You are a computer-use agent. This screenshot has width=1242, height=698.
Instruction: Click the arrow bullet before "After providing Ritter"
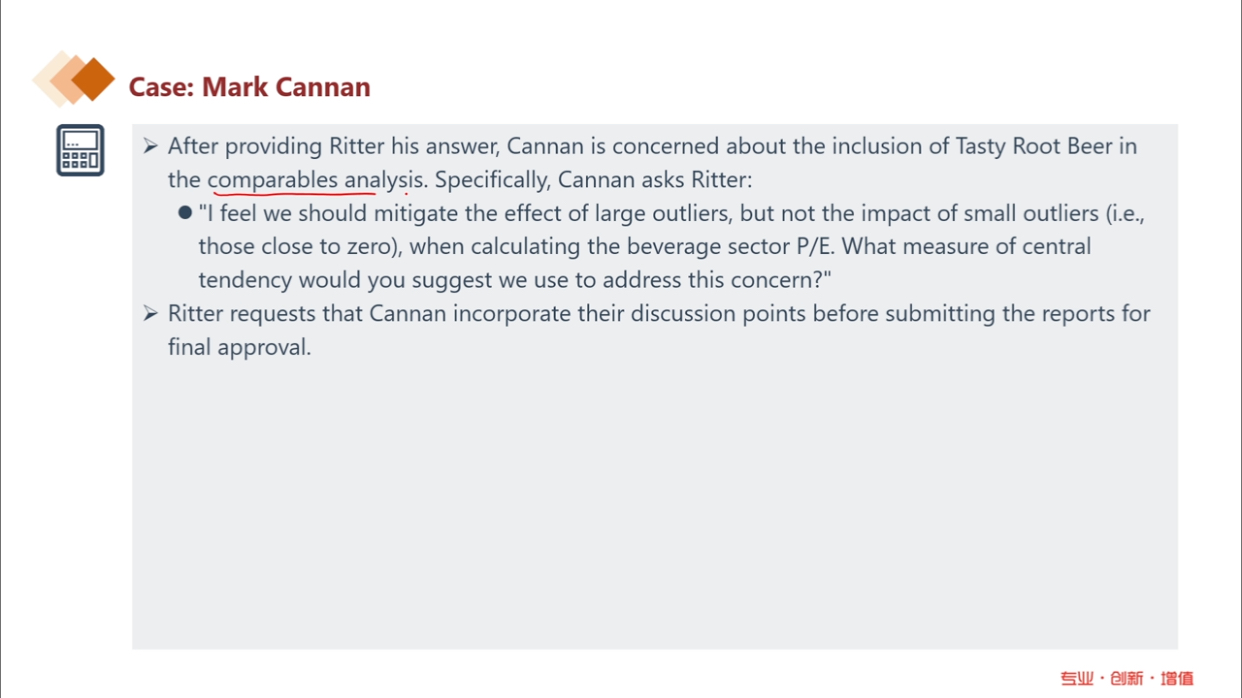[150, 146]
